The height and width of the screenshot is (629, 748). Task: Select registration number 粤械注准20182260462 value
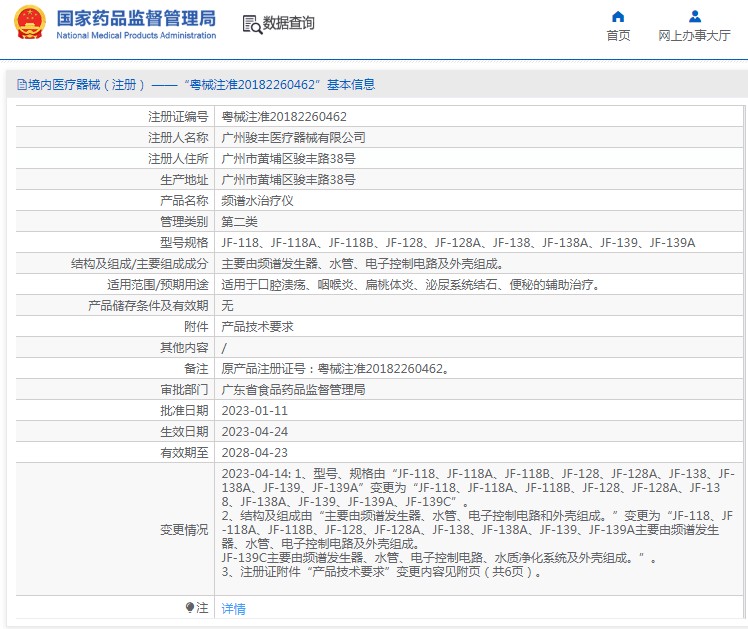(x=284, y=117)
